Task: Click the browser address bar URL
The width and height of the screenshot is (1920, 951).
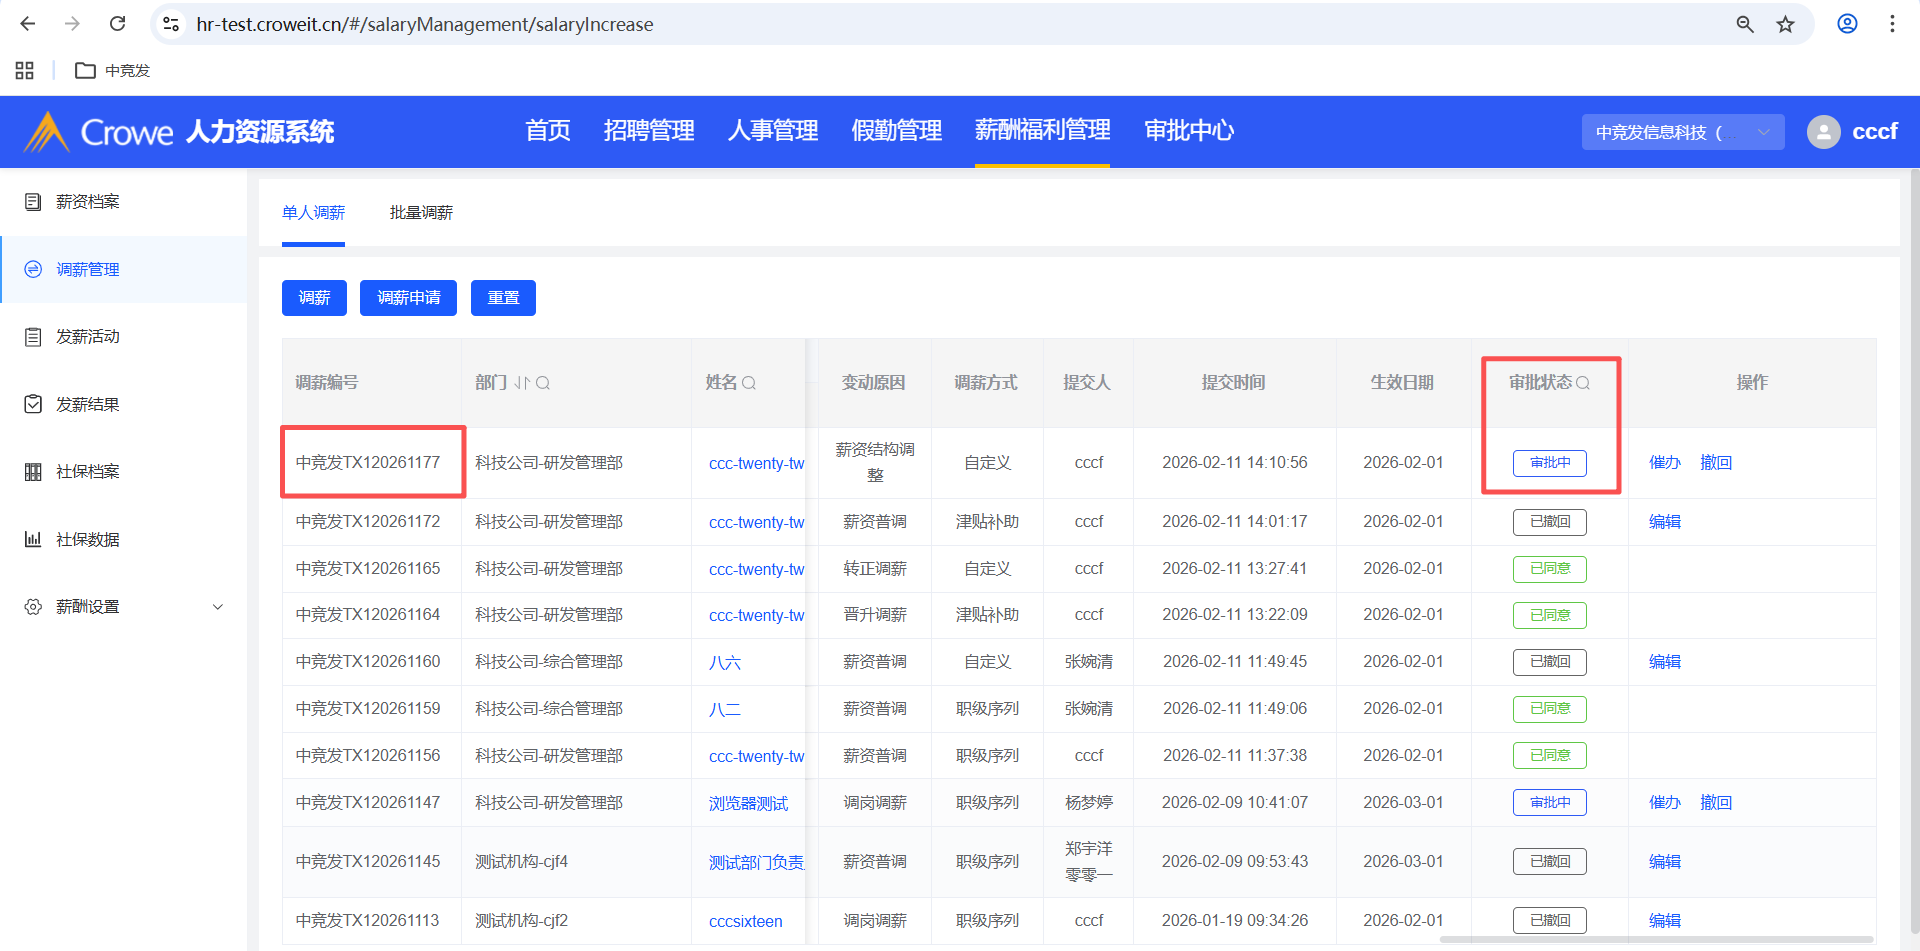Action: [x=425, y=24]
